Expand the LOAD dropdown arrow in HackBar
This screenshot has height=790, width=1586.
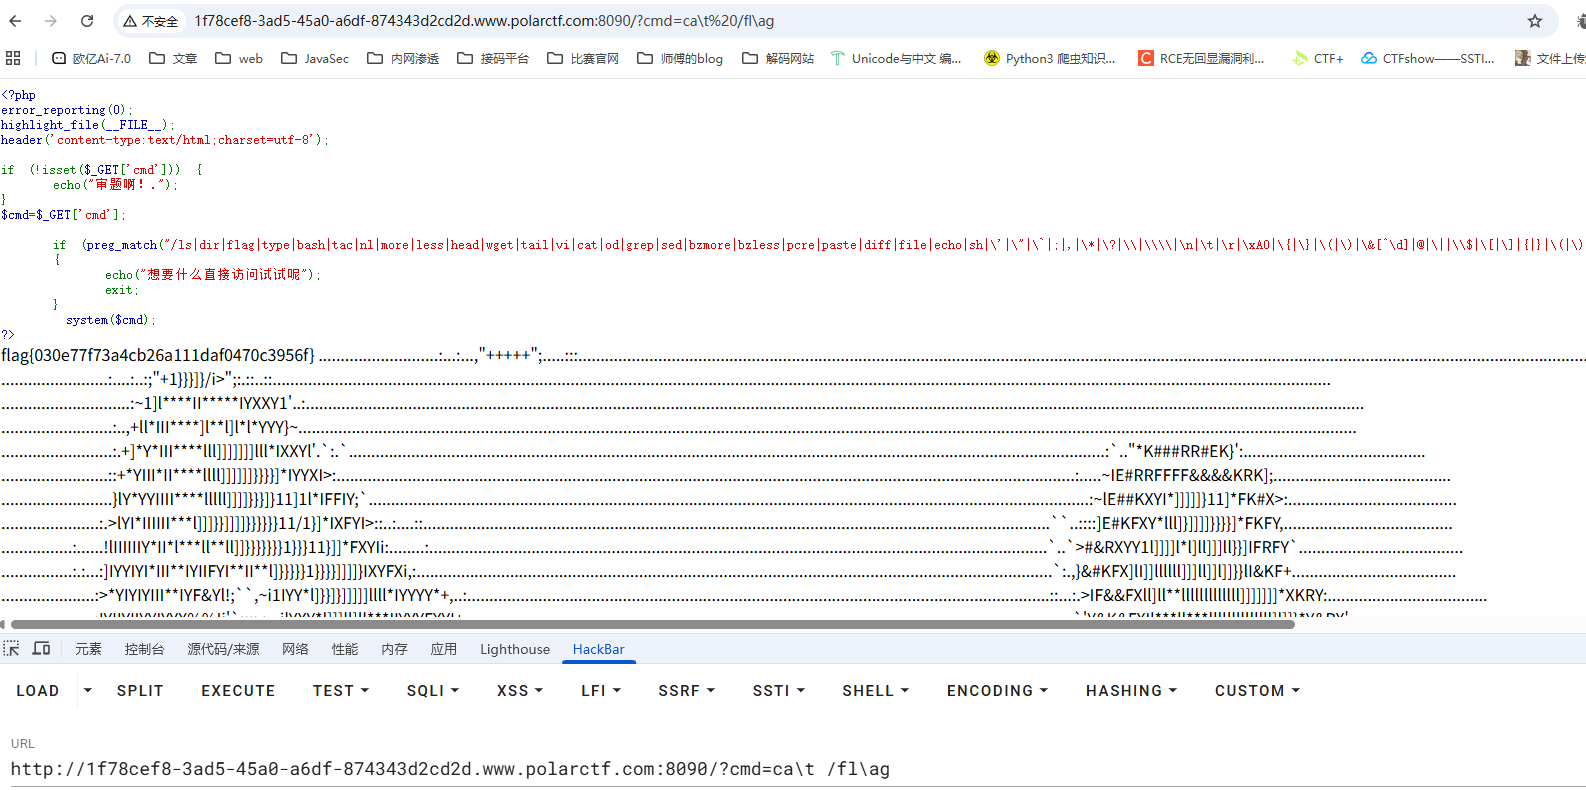coord(88,690)
